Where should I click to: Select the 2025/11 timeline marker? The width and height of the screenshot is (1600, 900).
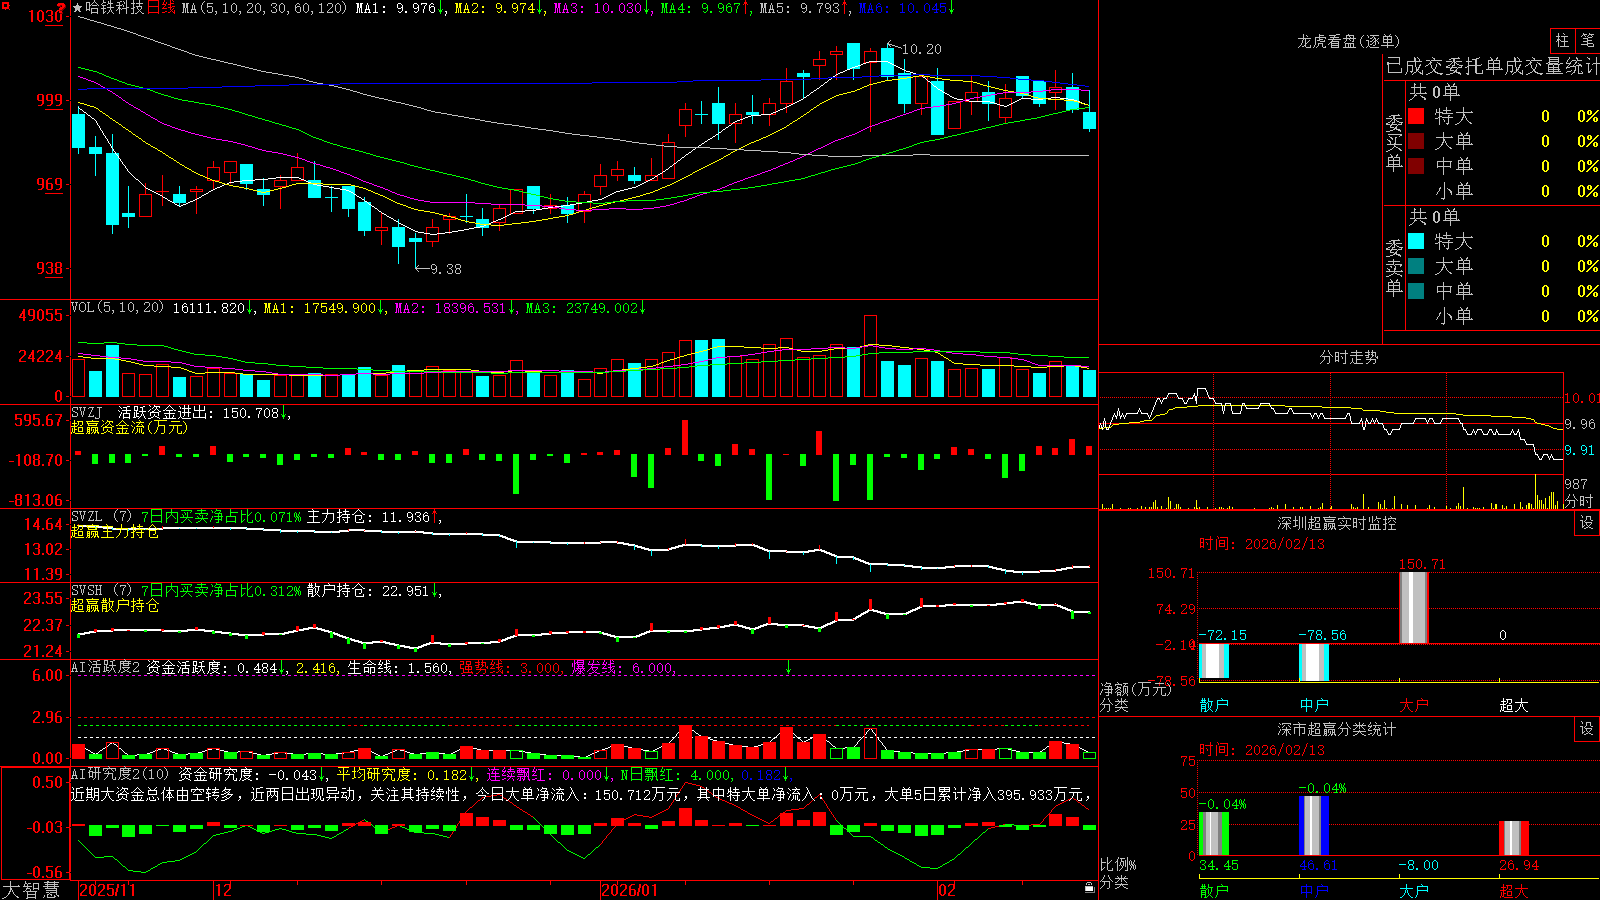107,890
